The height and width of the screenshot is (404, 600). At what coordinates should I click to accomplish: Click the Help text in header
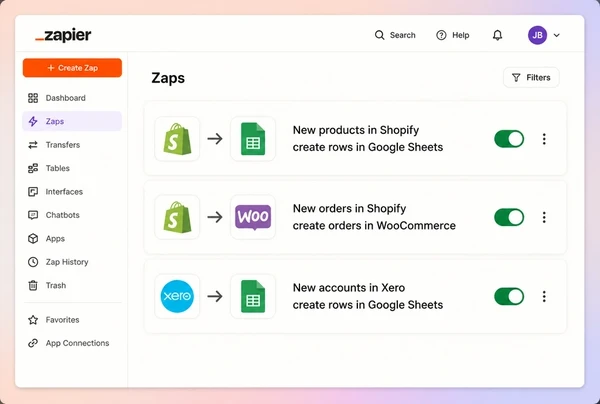point(461,35)
